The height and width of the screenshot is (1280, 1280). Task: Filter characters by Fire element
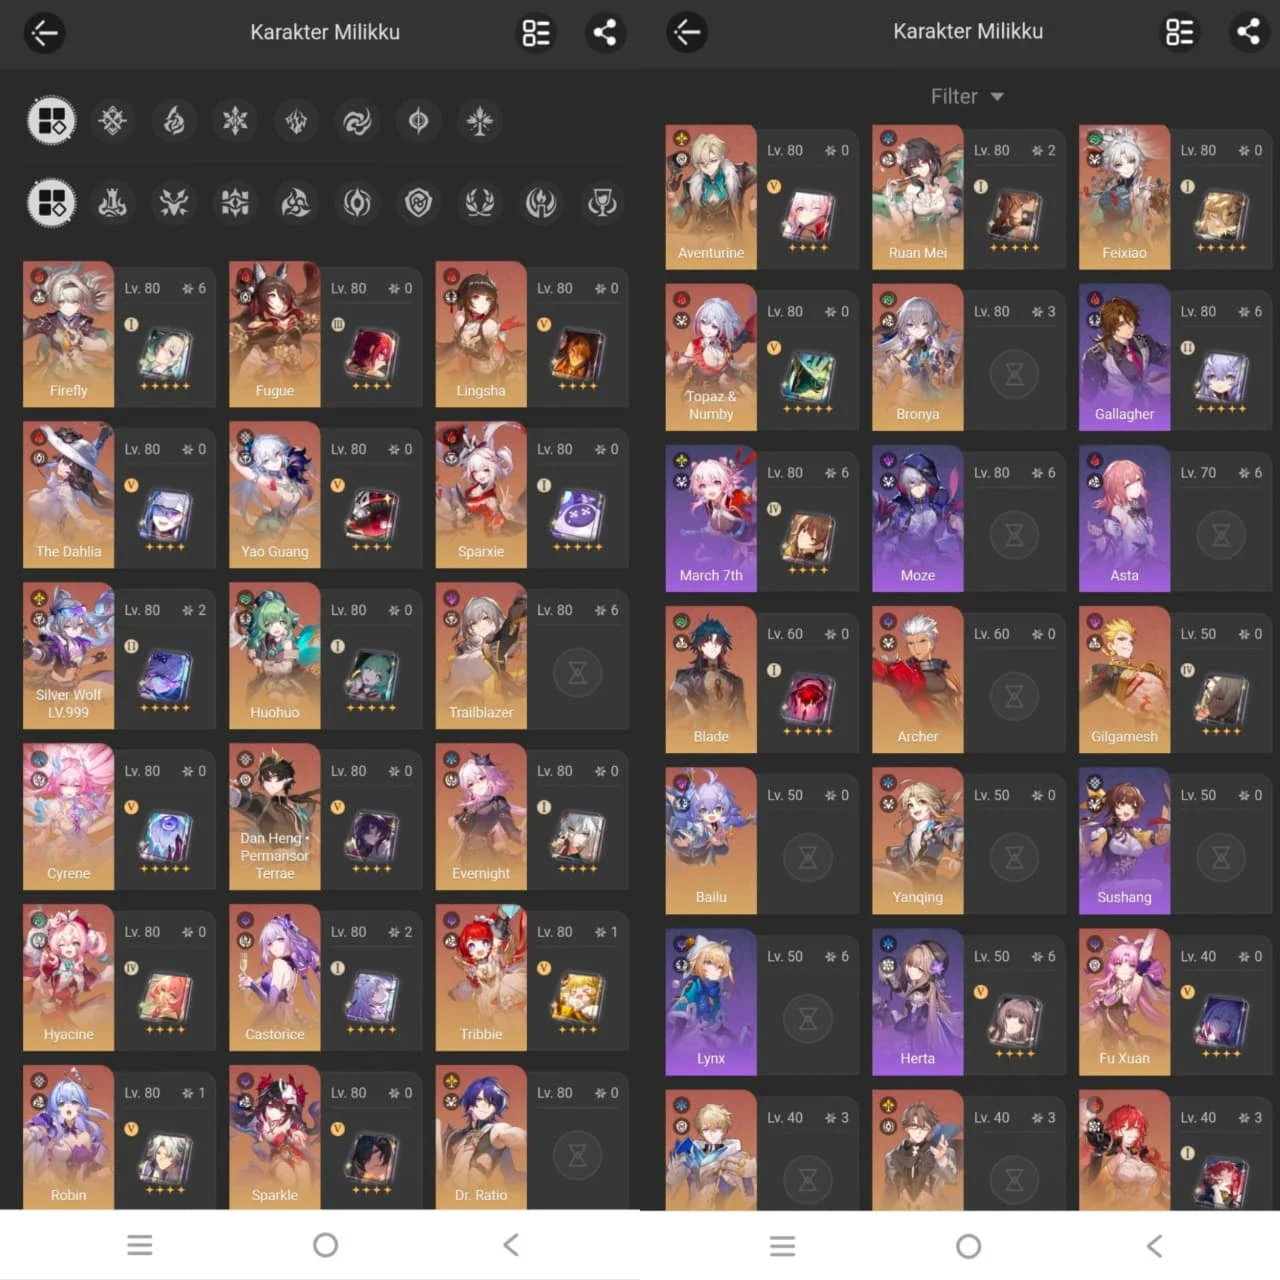174,121
